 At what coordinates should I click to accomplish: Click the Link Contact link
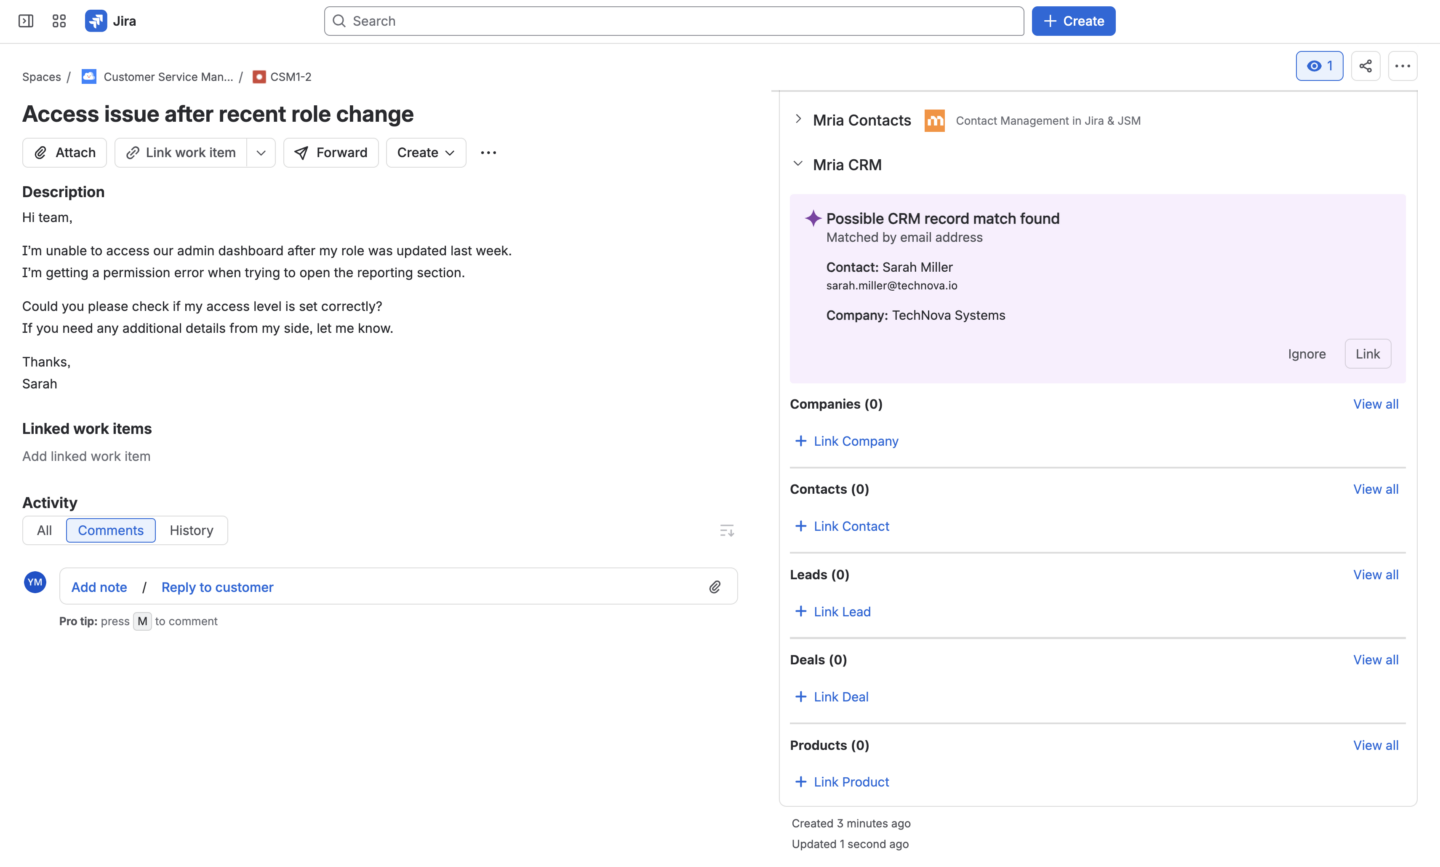pyautogui.click(x=842, y=526)
